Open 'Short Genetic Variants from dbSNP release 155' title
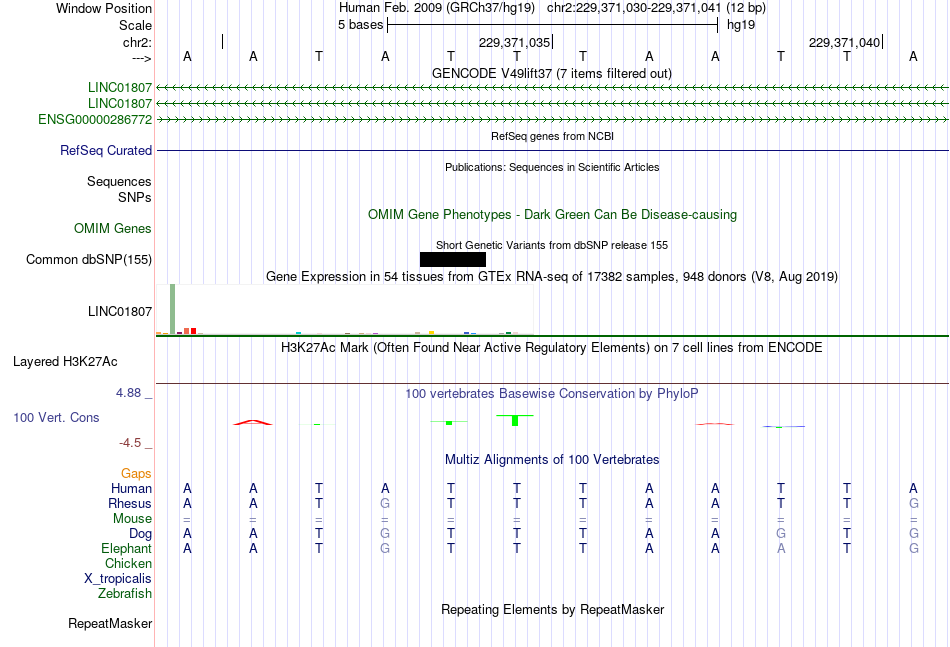 552,245
